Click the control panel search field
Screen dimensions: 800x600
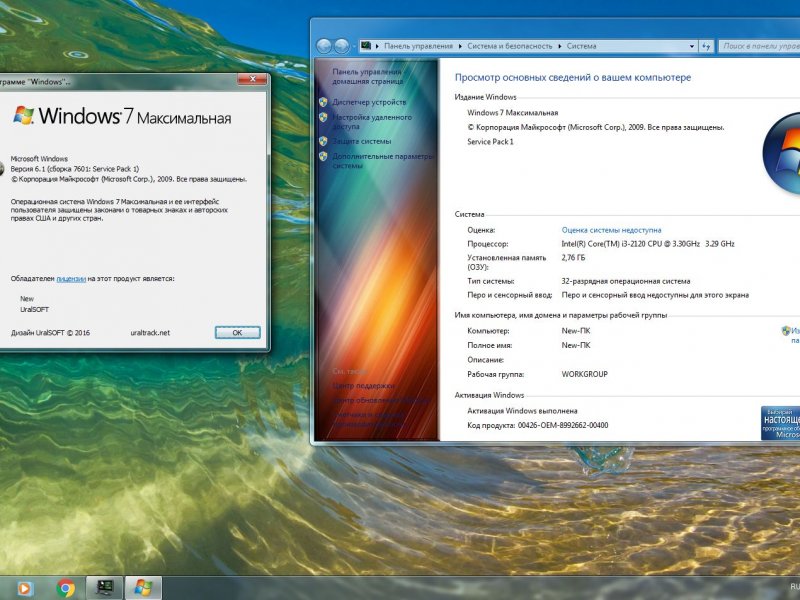(x=759, y=46)
